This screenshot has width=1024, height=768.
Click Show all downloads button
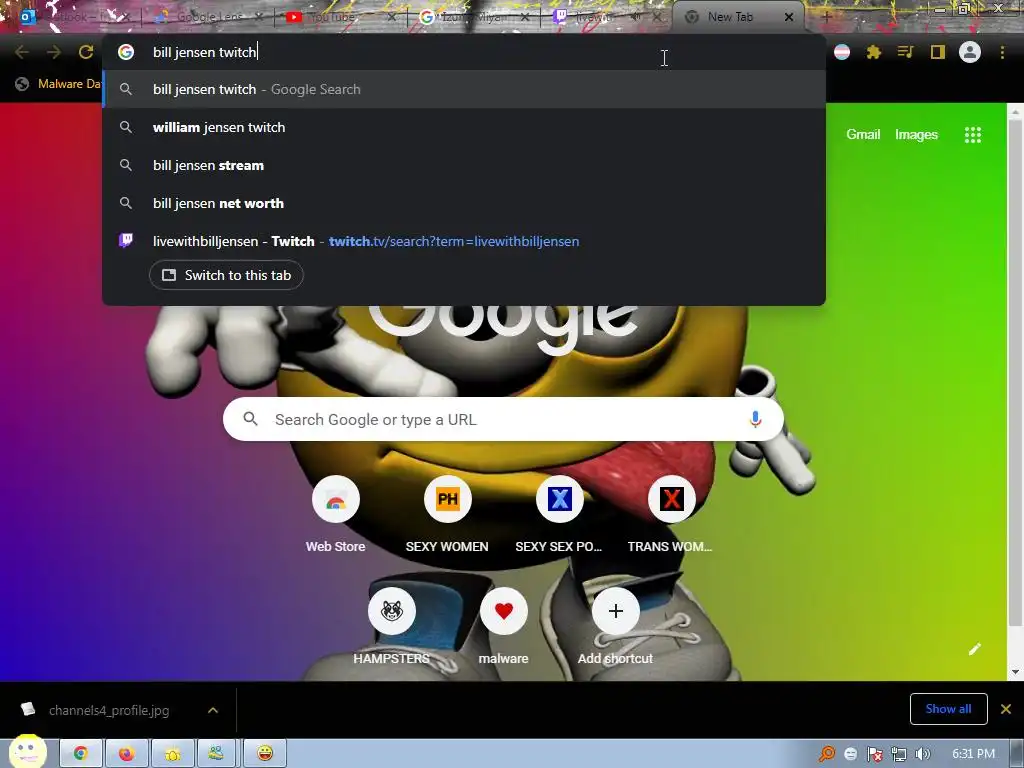pyautogui.click(x=948, y=709)
